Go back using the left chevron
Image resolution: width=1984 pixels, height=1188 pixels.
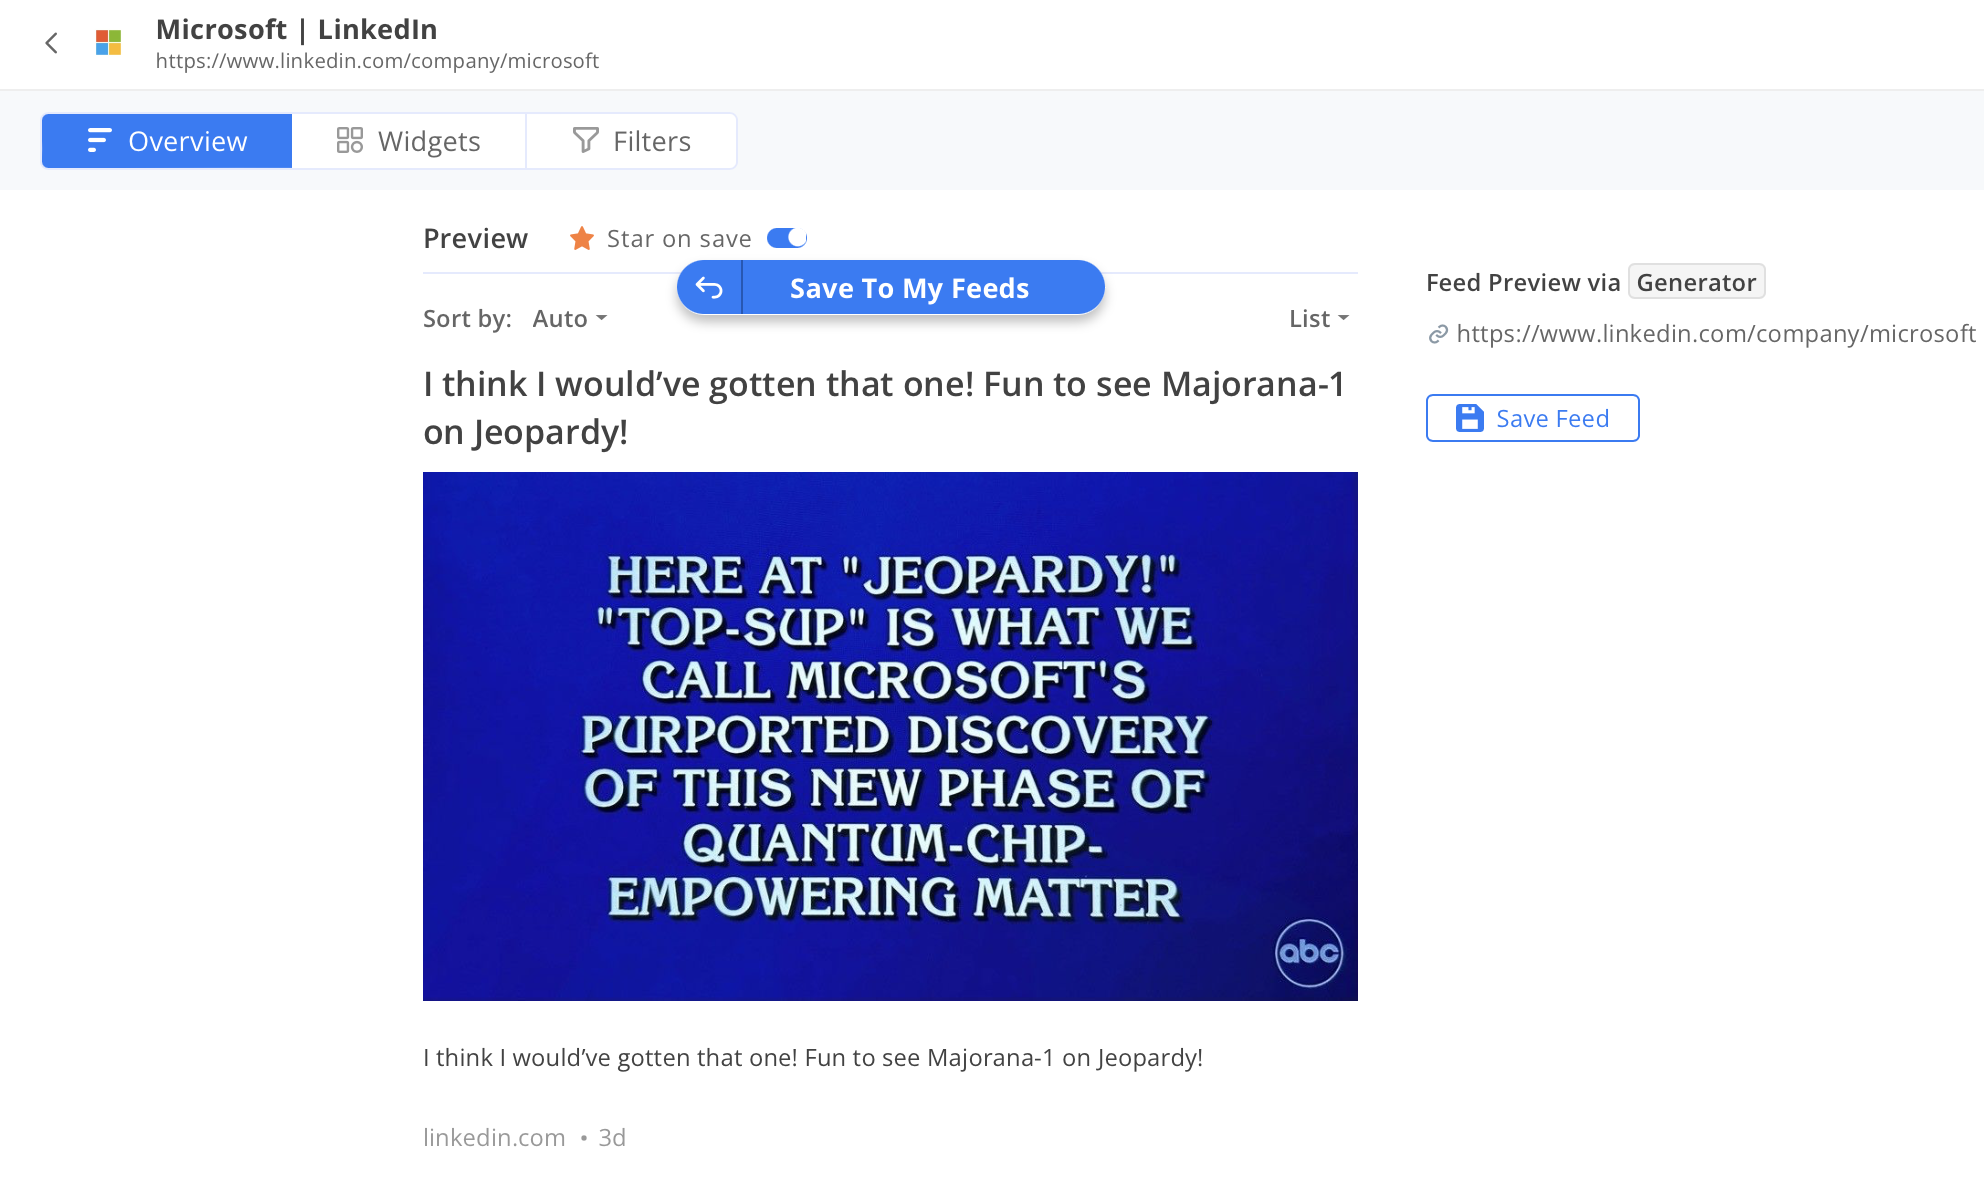pyautogui.click(x=52, y=43)
